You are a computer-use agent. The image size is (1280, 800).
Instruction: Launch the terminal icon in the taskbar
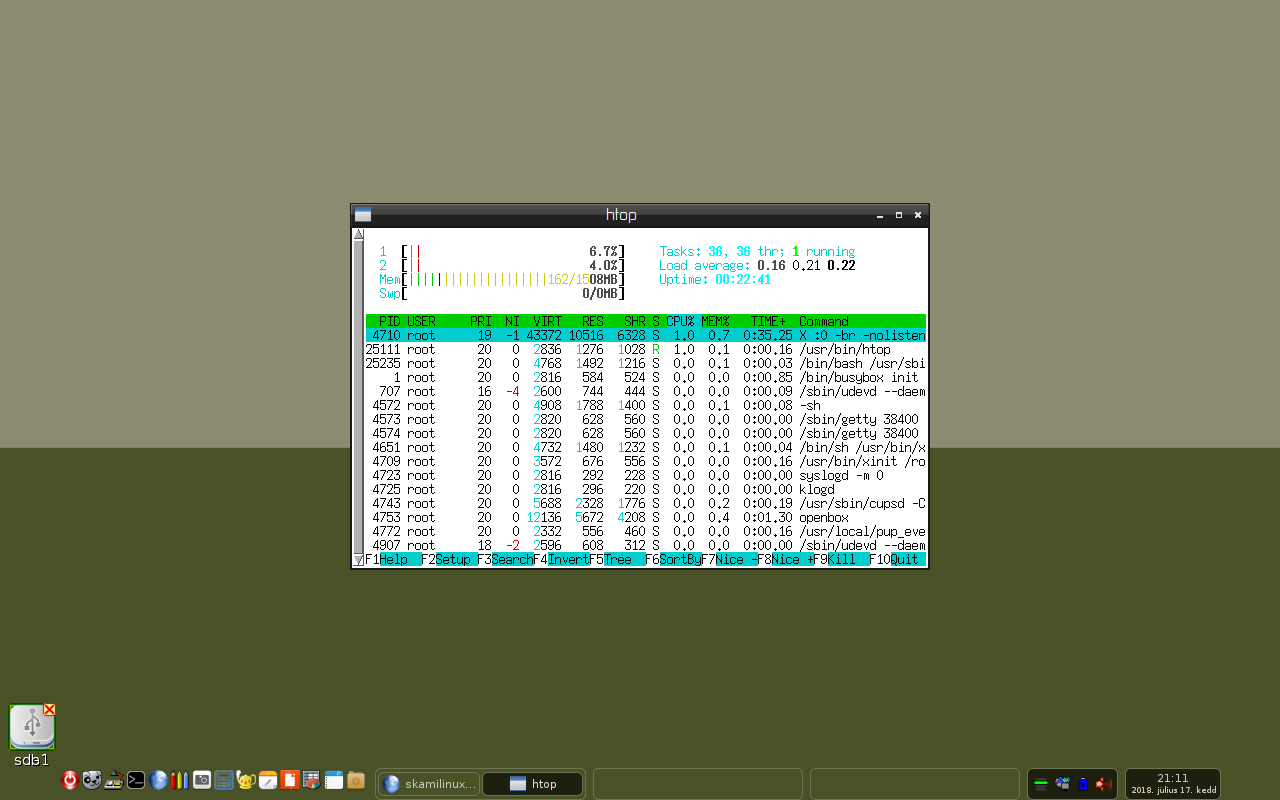click(136, 780)
